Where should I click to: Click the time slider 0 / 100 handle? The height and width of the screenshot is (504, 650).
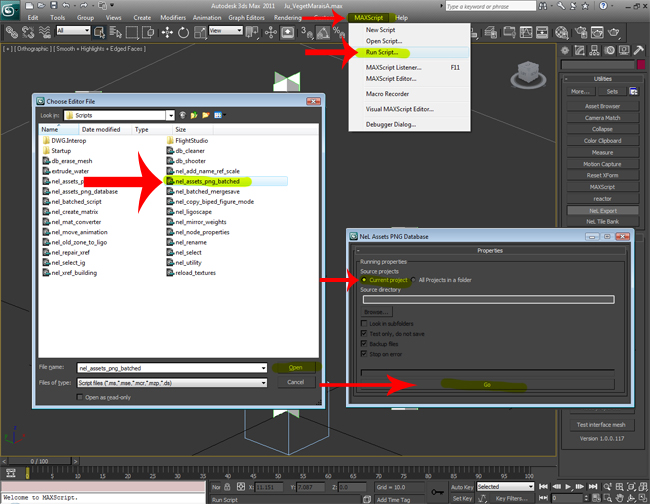pos(40,461)
